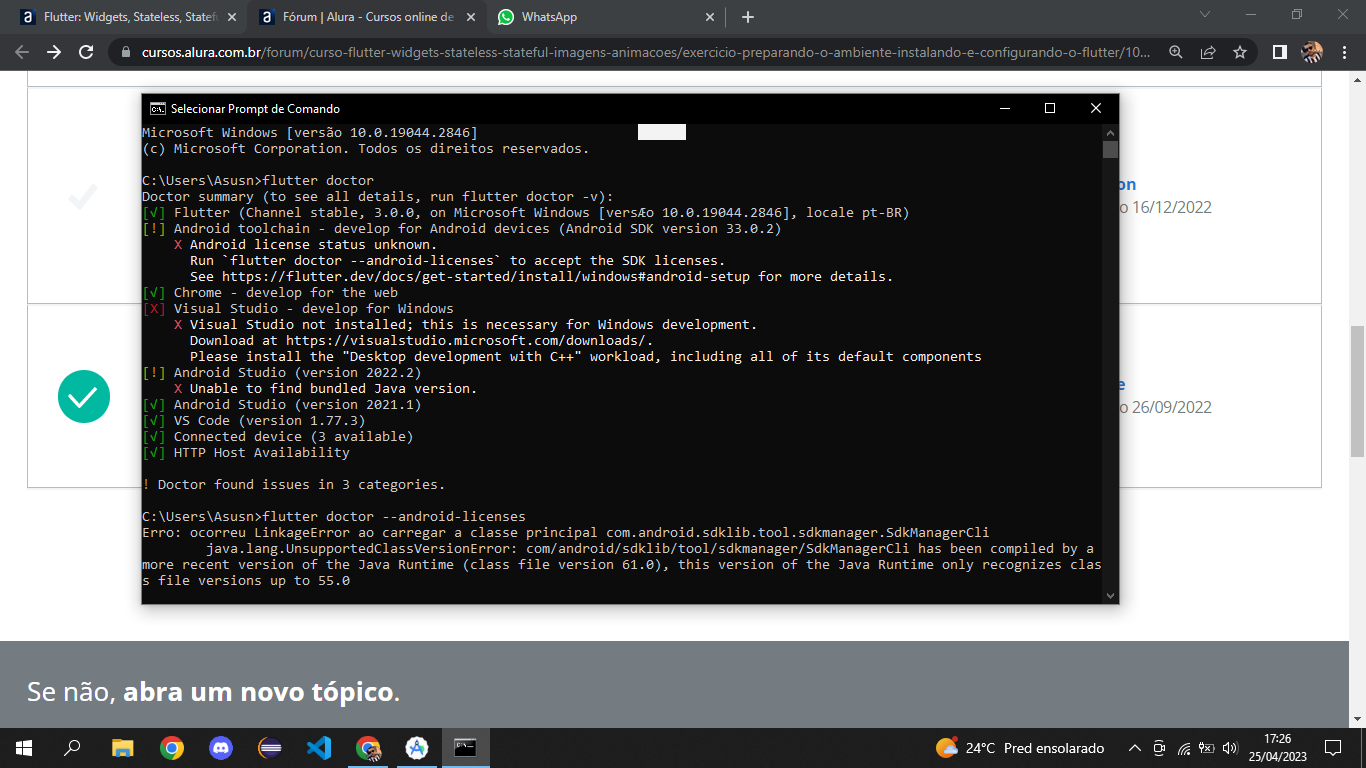This screenshot has height=768, width=1366.
Task: Click 'Chrome - develop for the web' line
Action: (270, 293)
